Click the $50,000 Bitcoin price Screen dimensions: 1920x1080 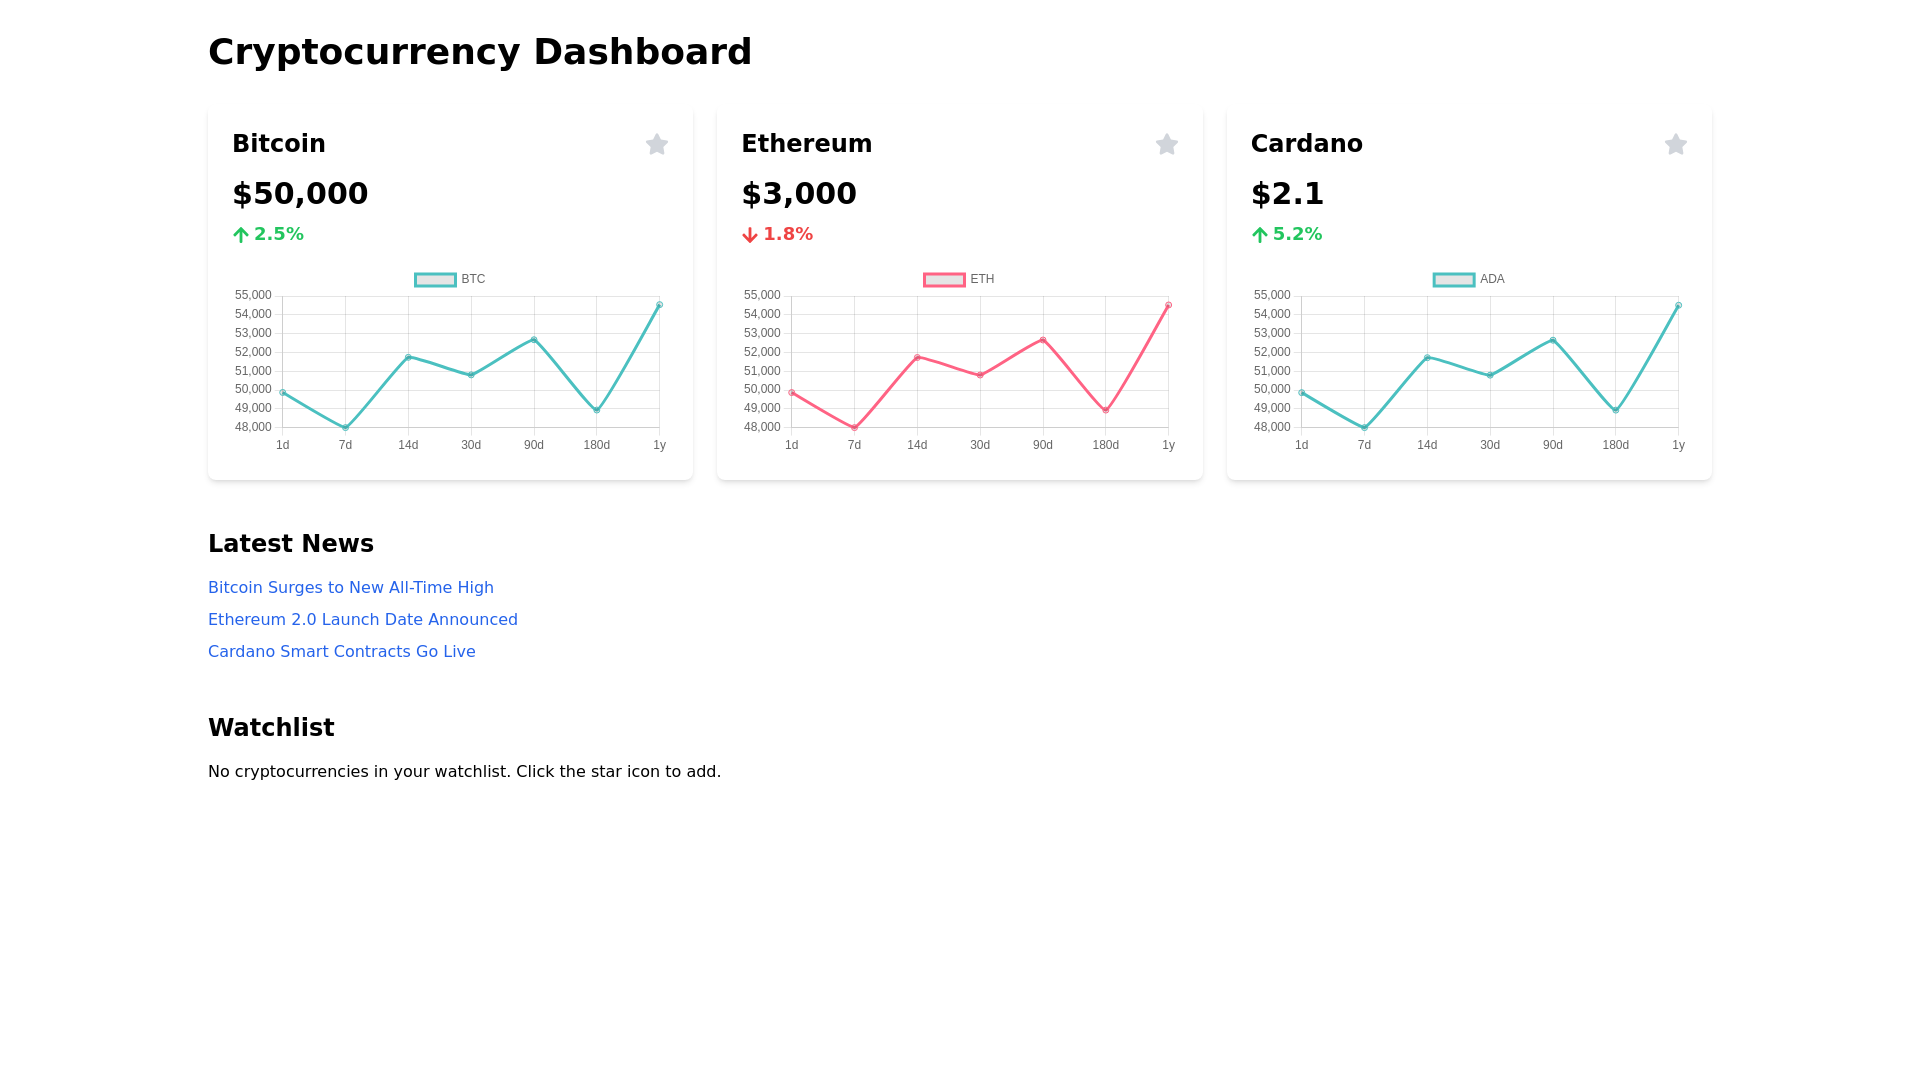(x=300, y=194)
